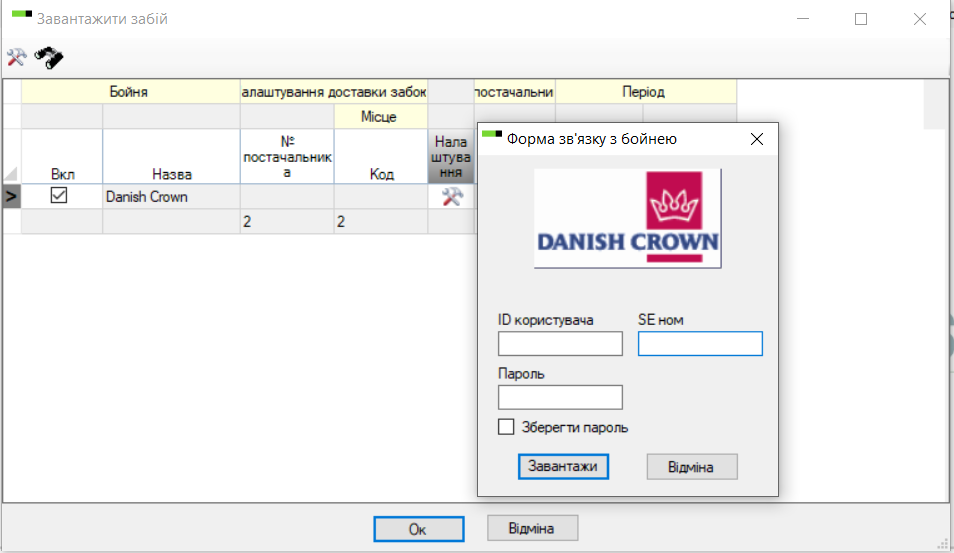Select the Danish Crown name cell
This screenshot has height=553, width=954.
pyautogui.click(x=172, y=197)
